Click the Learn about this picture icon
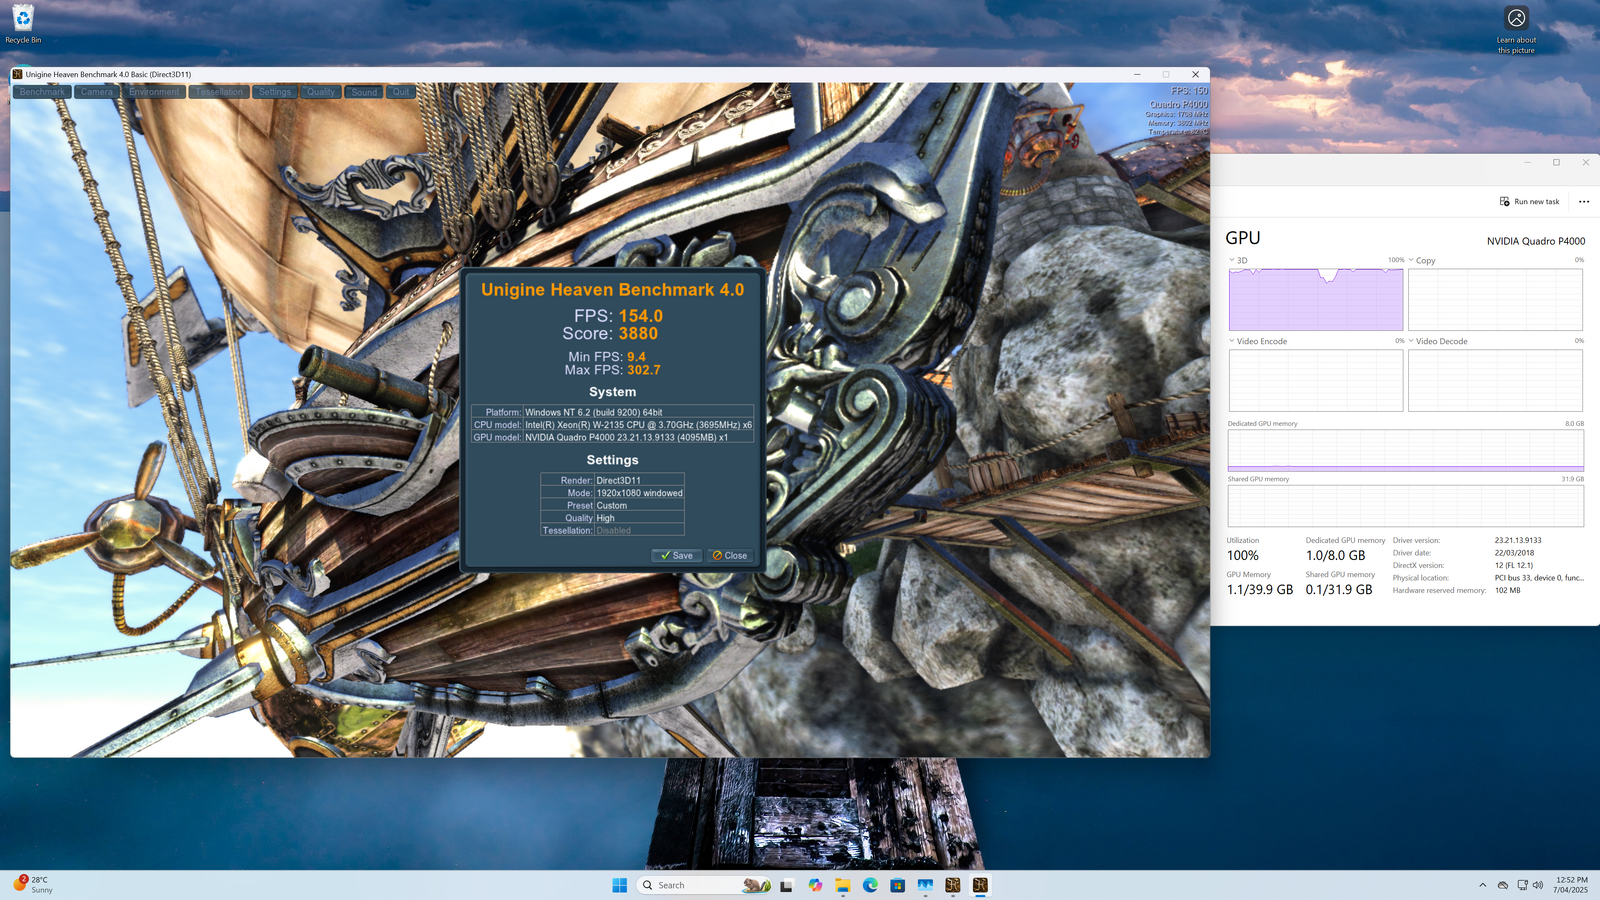1600x900 pixels. coord(1516,30)
